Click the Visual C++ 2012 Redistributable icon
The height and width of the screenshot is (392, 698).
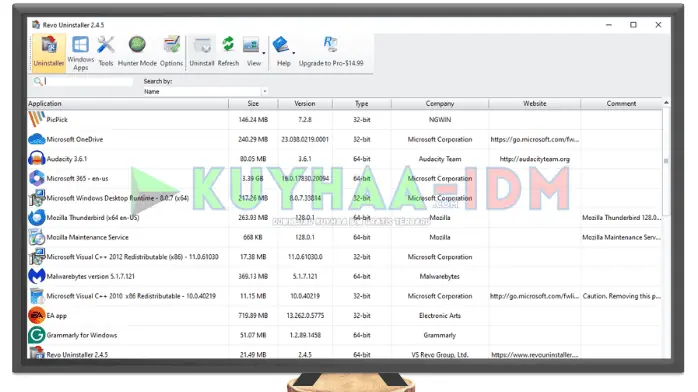click(37, 257)
